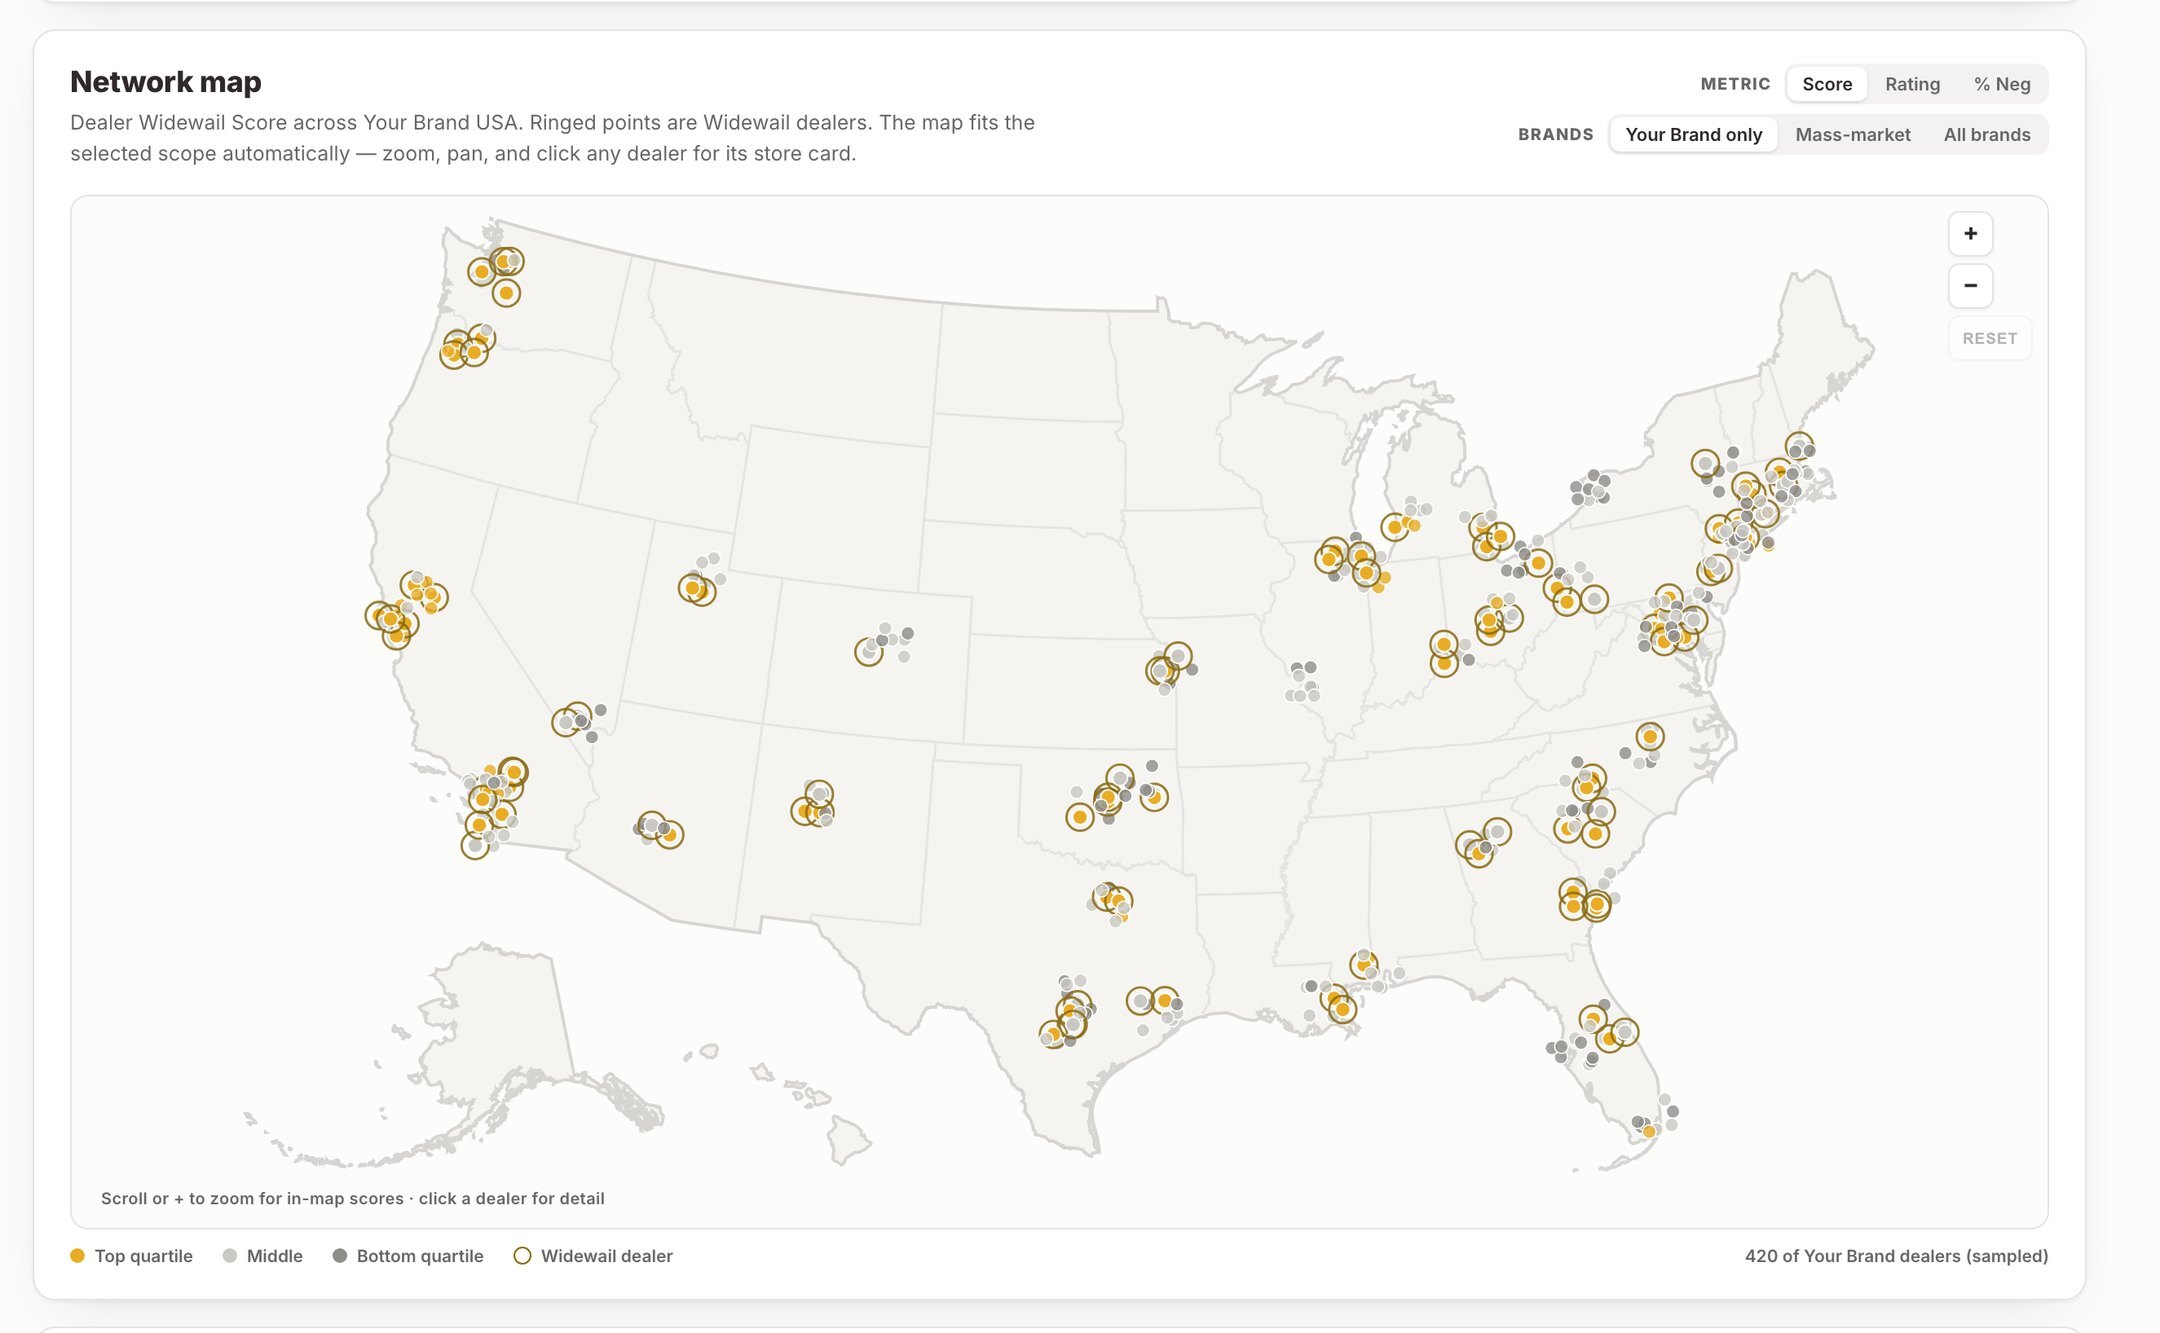Zoom out with the minus button
The height and width of the screenshot is (1333, 2160).
click(1970, 286)
